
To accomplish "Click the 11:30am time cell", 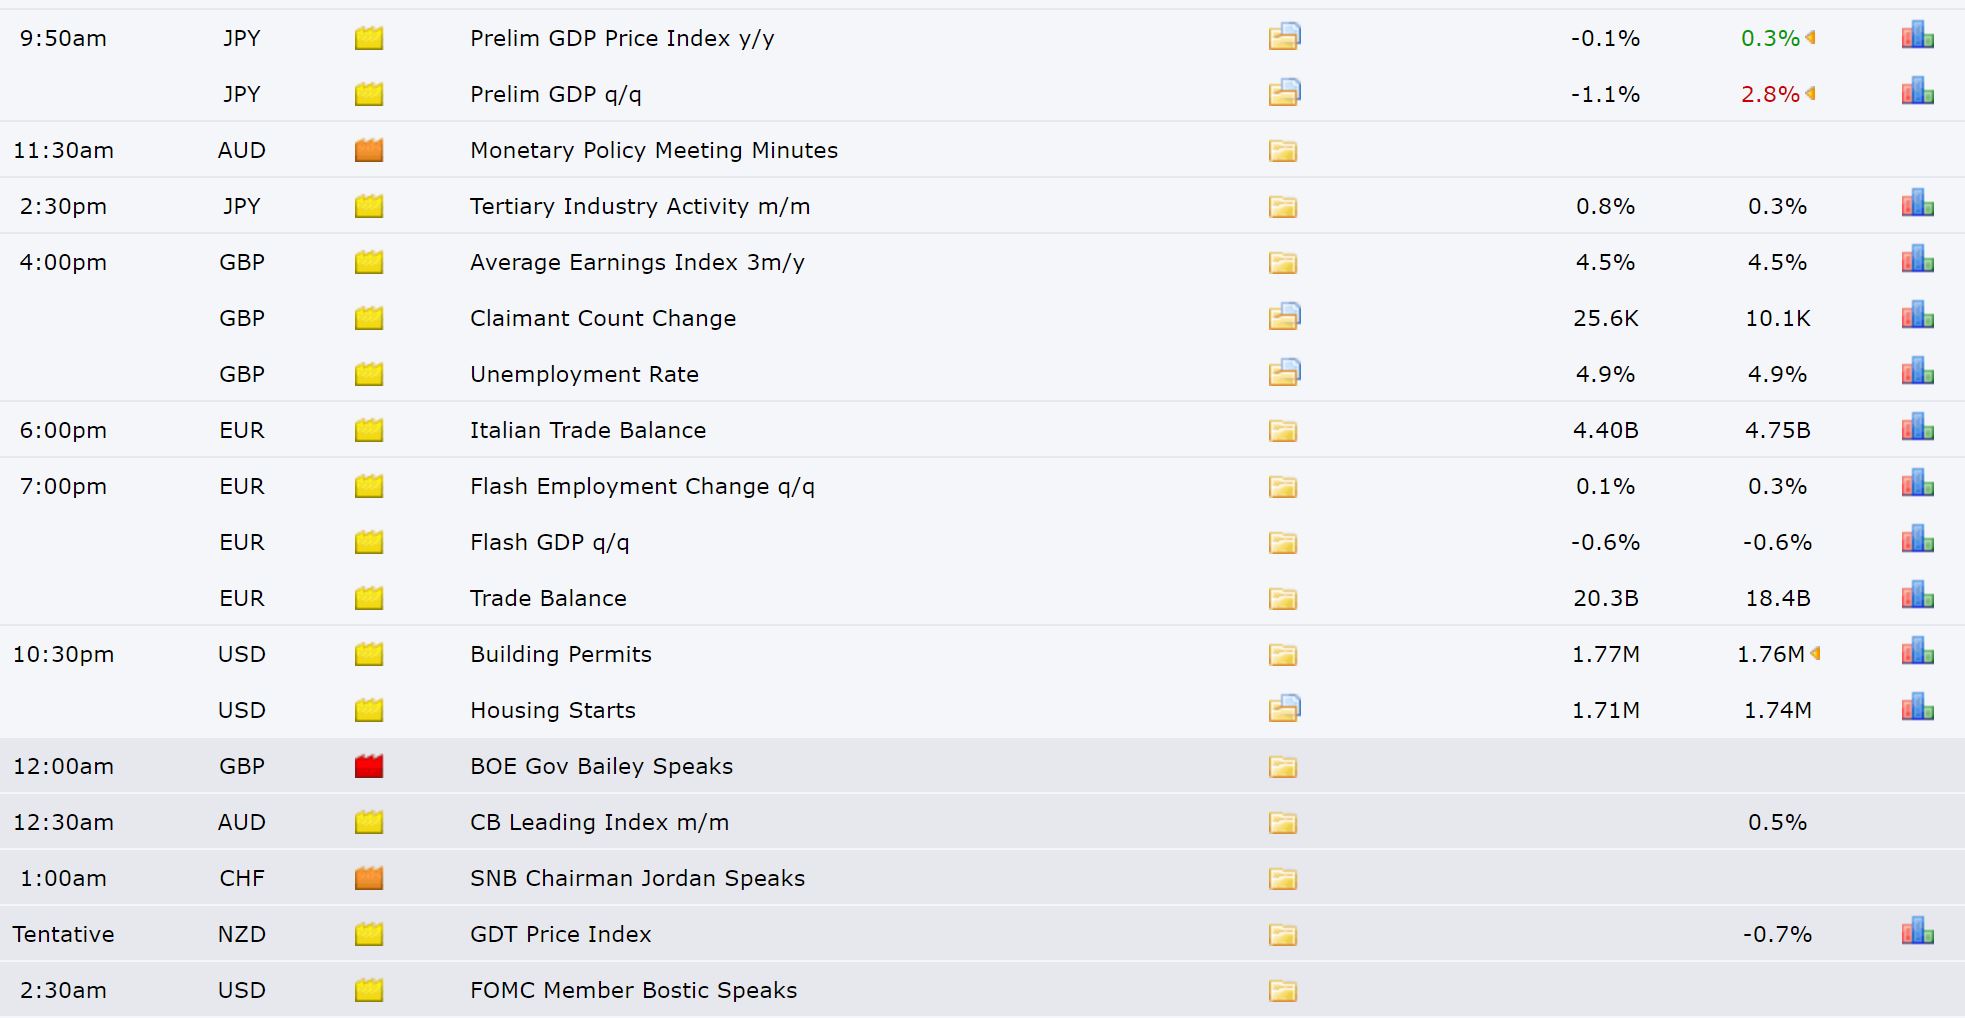I will click(63, 151).
